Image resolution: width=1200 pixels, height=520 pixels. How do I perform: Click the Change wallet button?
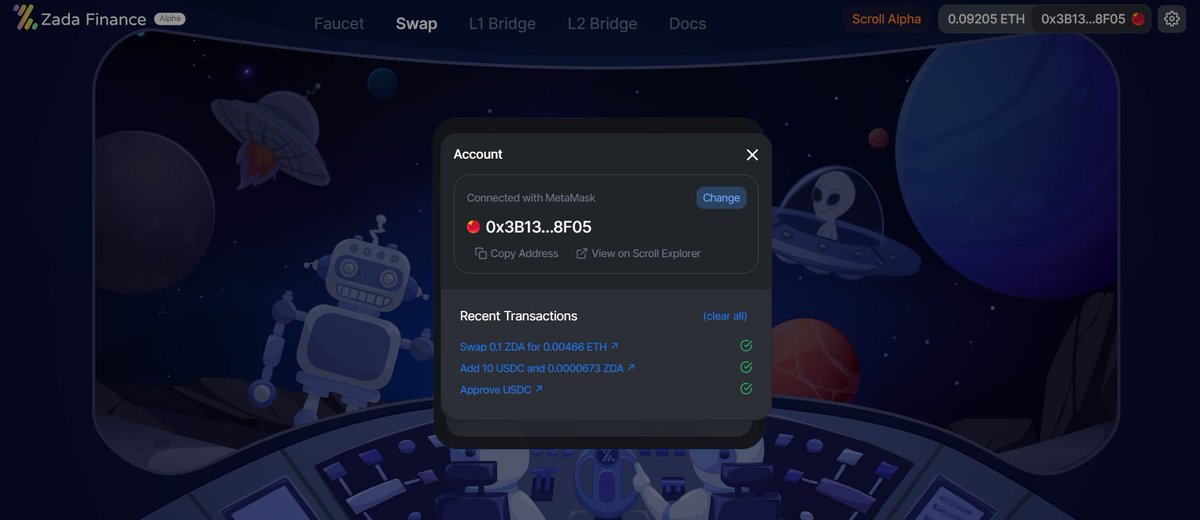(x=721, y=198)
